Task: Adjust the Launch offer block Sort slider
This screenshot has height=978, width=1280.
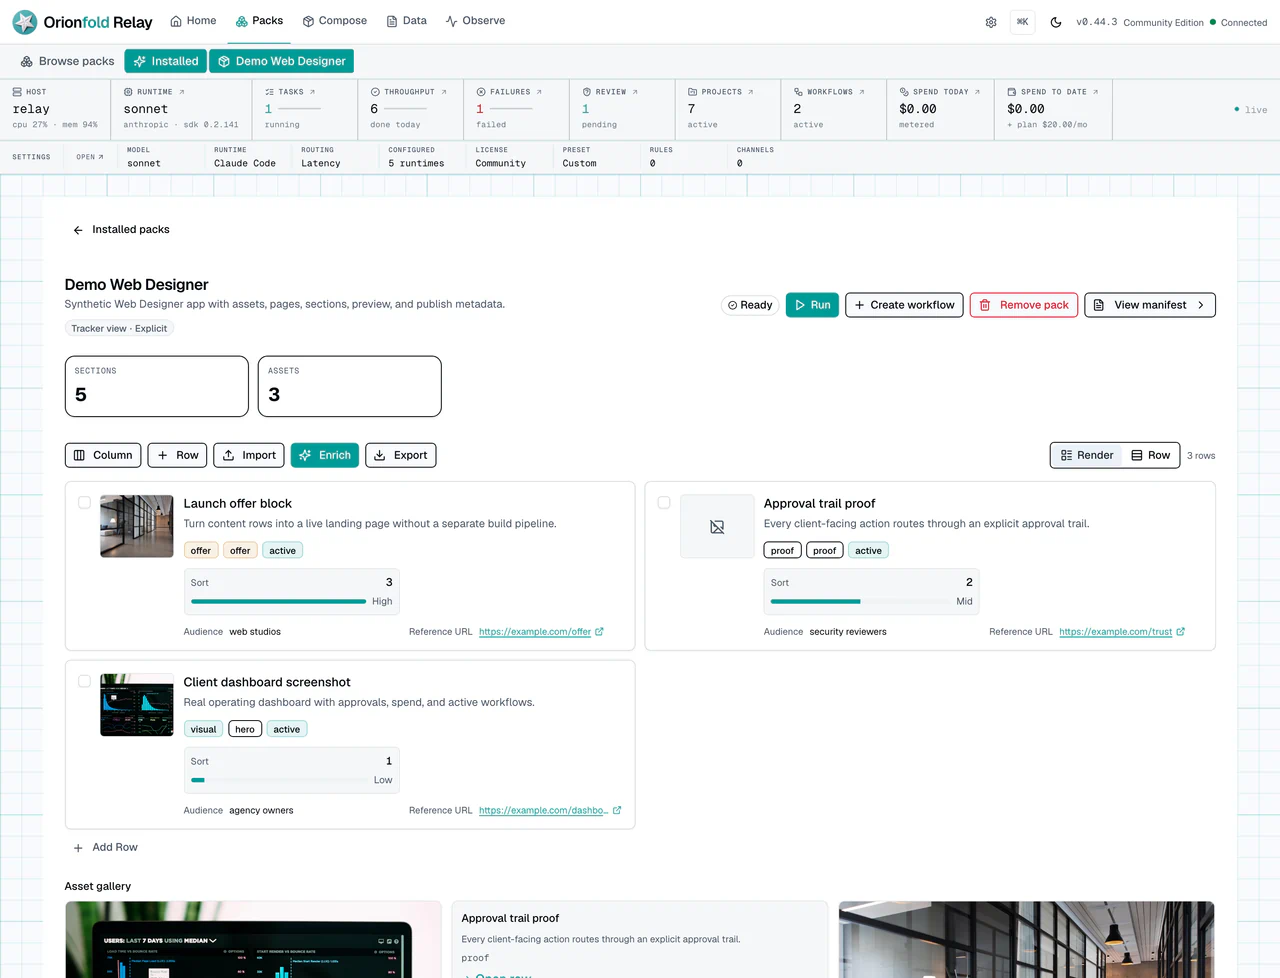Action: [278, 601]
